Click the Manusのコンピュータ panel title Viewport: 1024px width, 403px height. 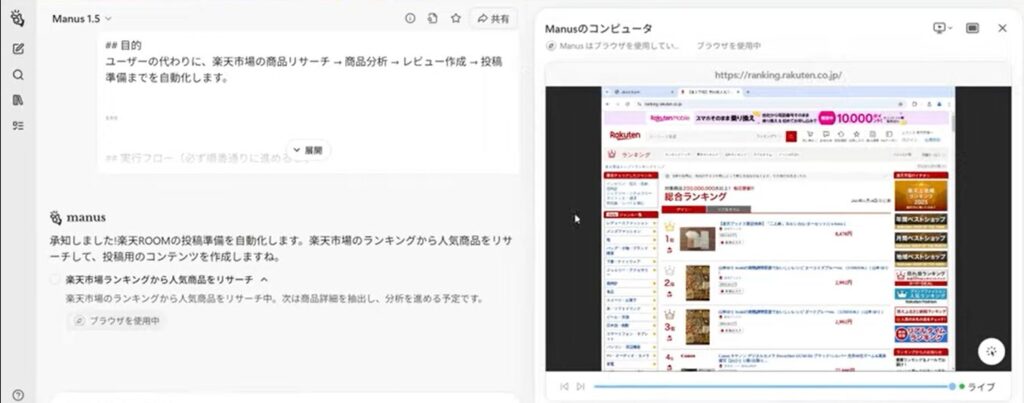(x=598, y=28)
